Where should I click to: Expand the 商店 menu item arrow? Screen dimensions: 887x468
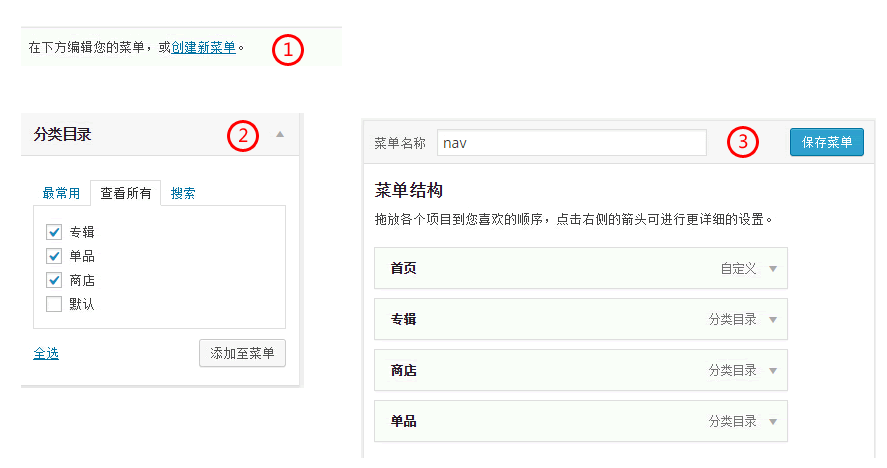772,371
